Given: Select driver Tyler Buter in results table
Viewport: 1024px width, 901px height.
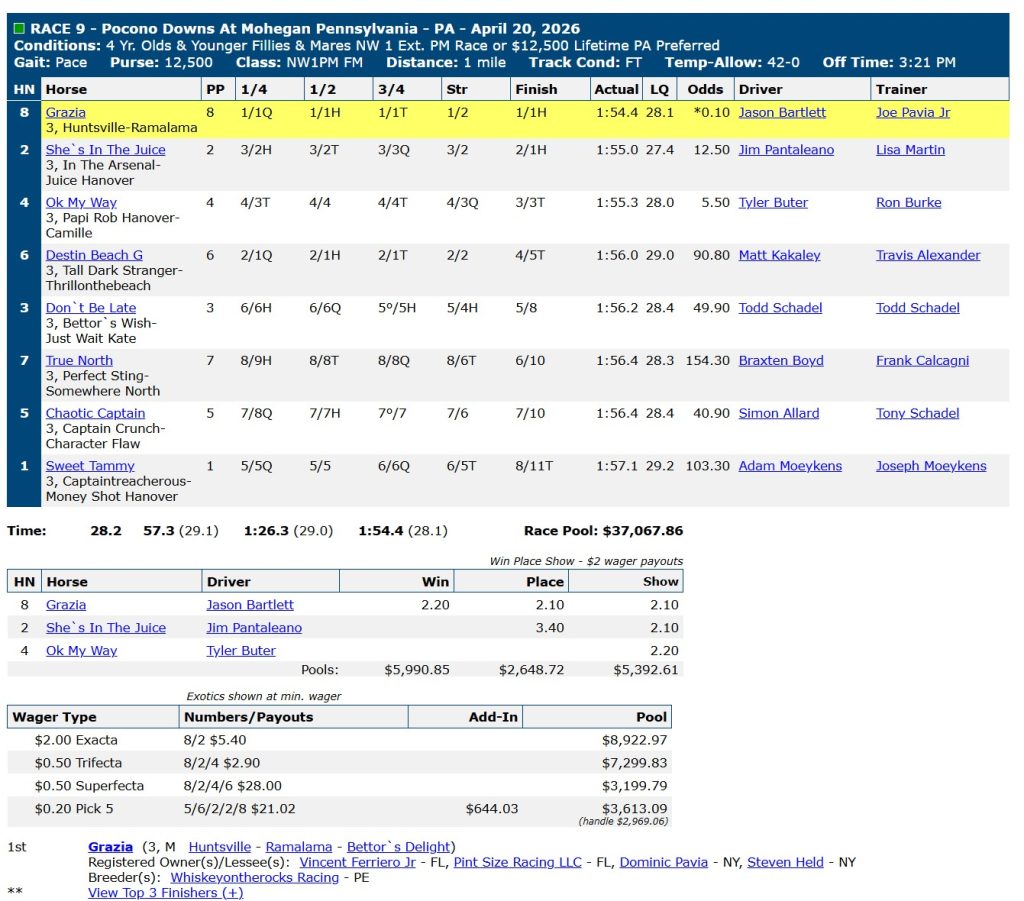Looking at the screenshot, I should tap(773, 202).
